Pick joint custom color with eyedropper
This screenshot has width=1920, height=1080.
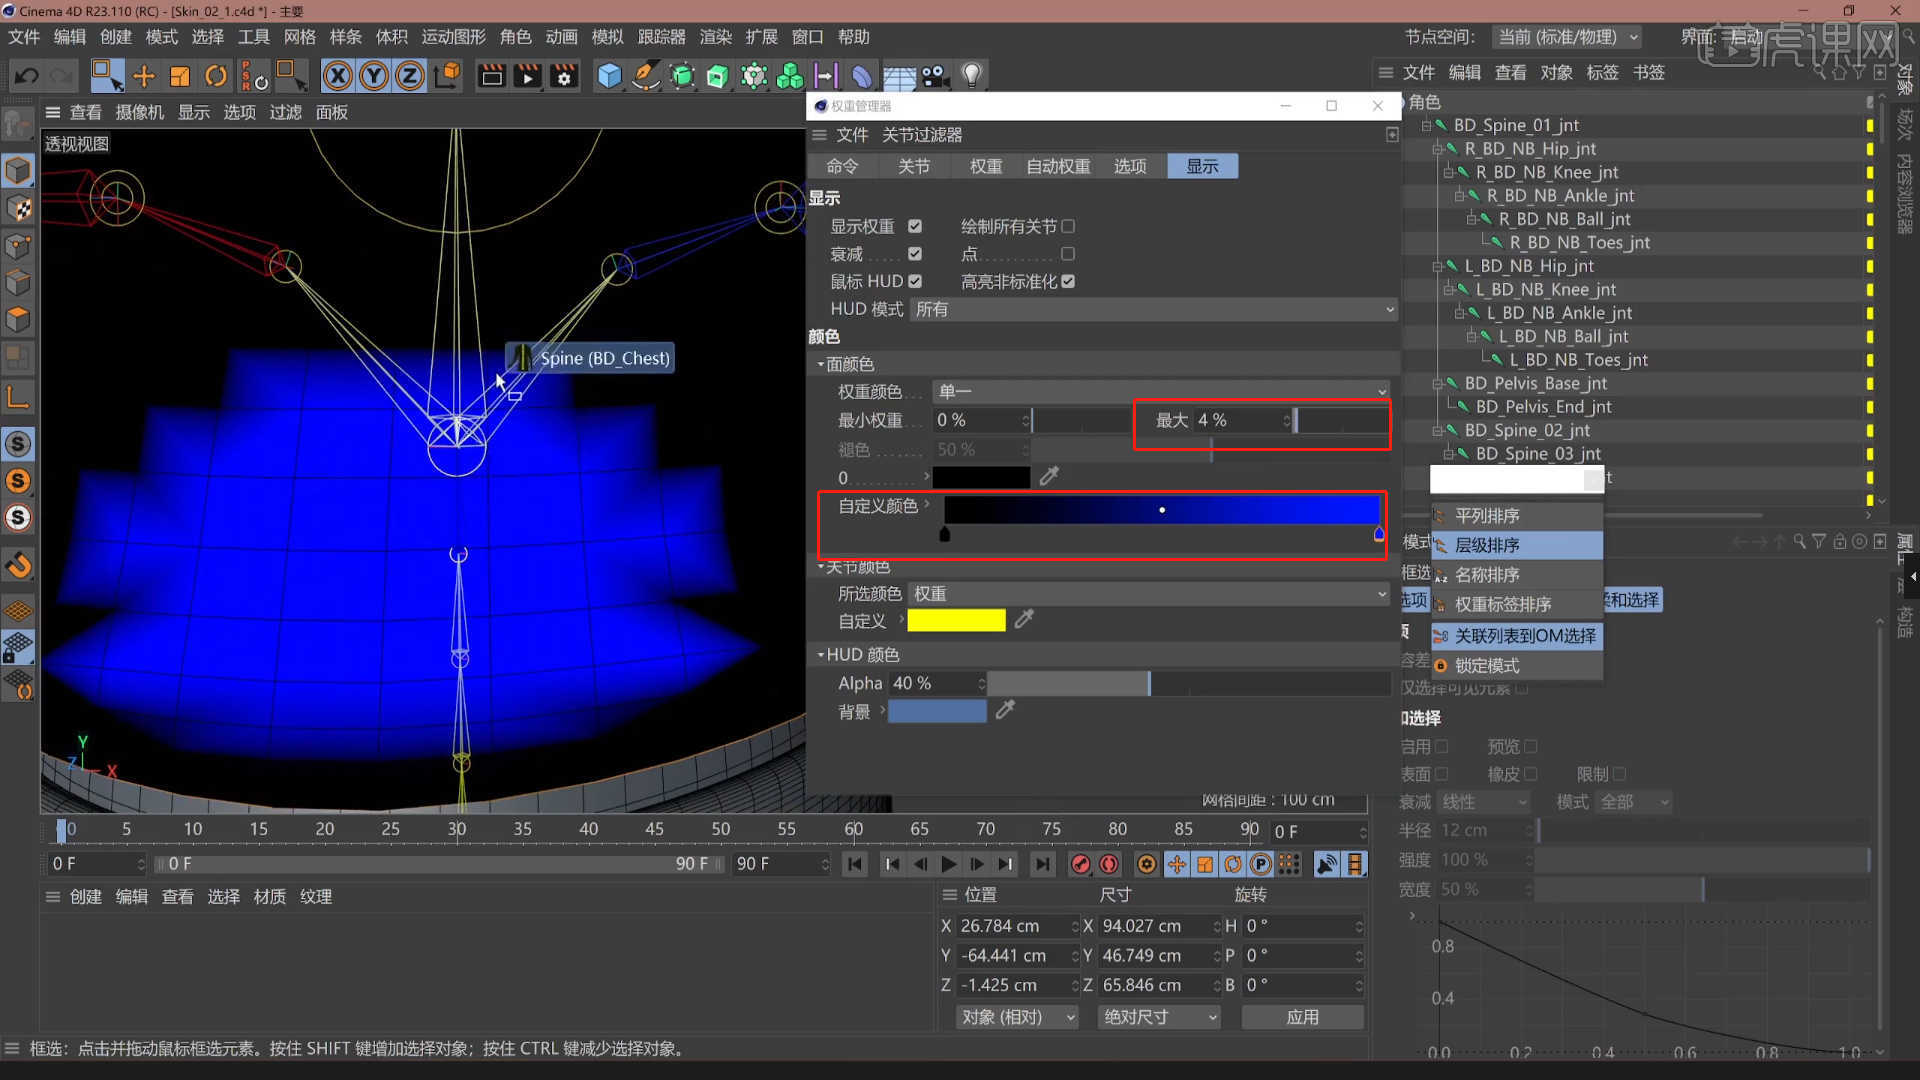1024,620
